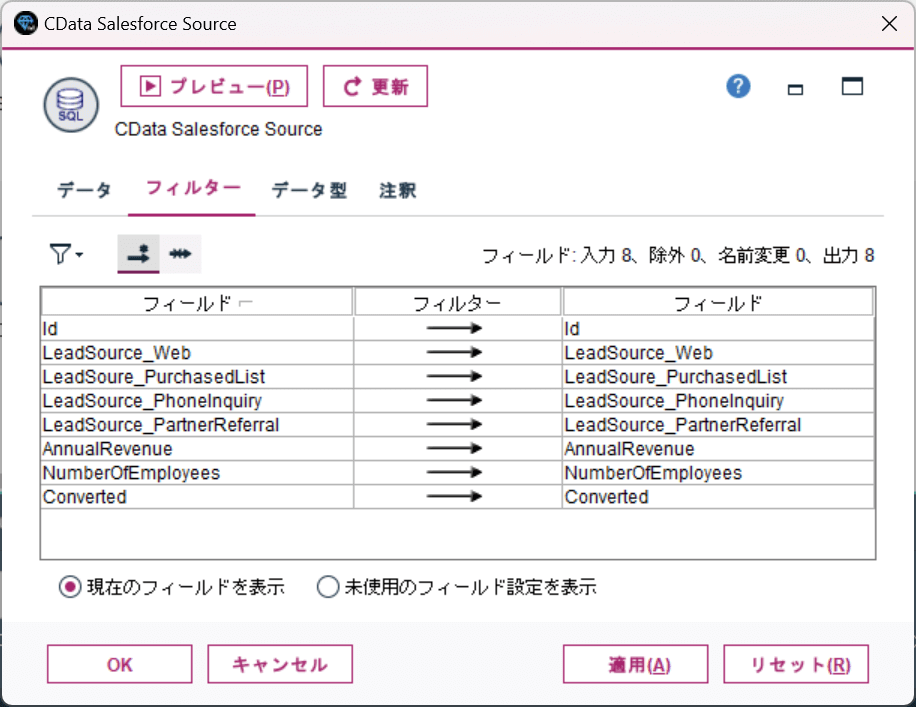The image size is (916, 707).
Task: Toggle filter arrow for LeadSource_Web field
Action: [x=457, y=353]
